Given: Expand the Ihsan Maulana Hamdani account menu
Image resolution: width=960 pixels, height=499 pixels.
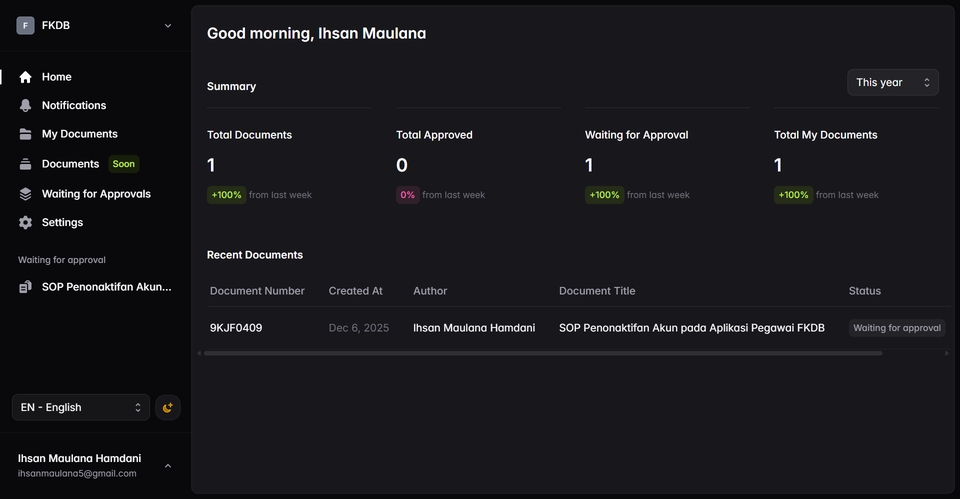Looking at the screenshot, I should point(167,466).
